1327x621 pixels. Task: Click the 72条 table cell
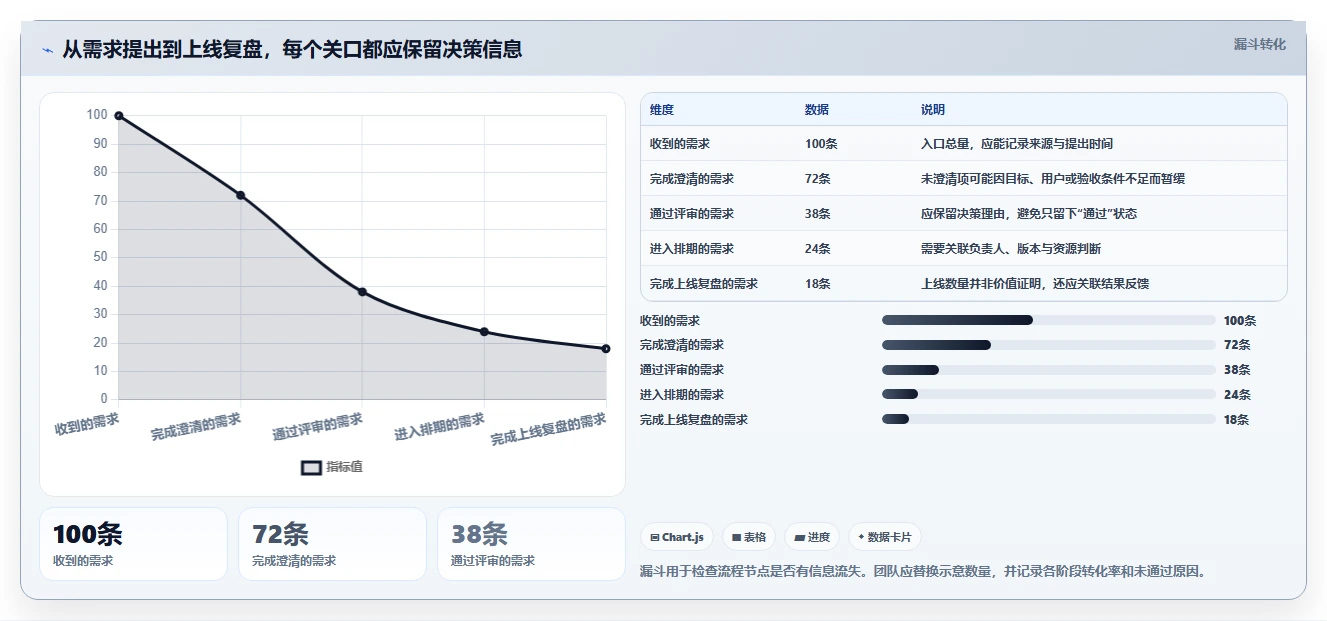[x=818, y=179]
